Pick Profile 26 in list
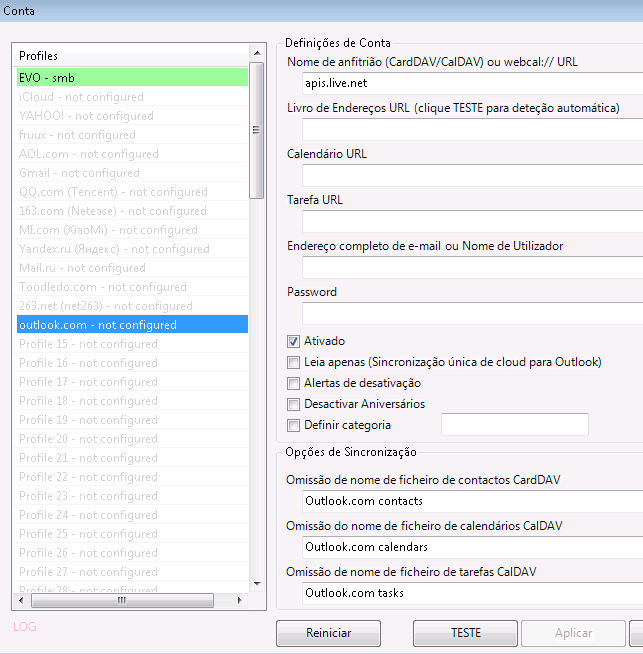The image size is (643, 654). (132, 553)
